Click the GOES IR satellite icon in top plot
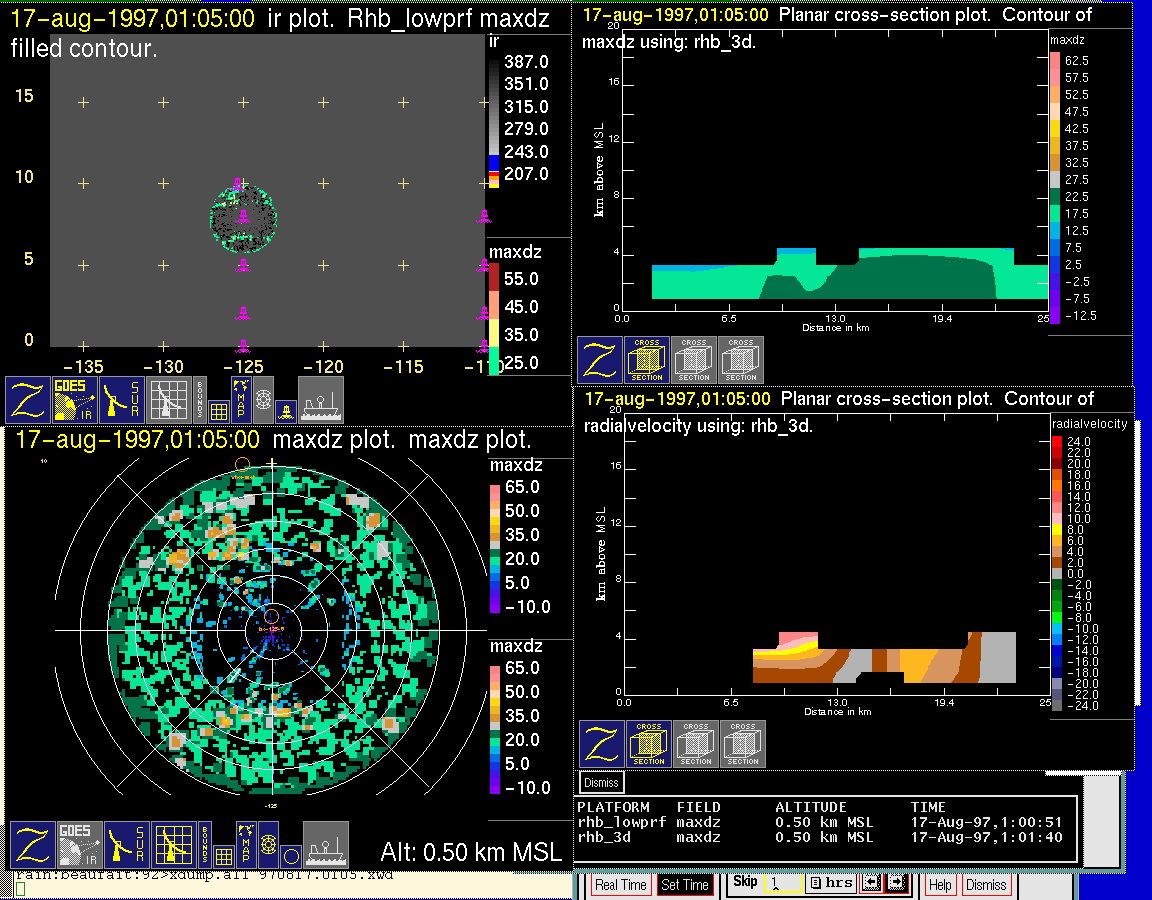1152x900 pixels. pos(76,399)
